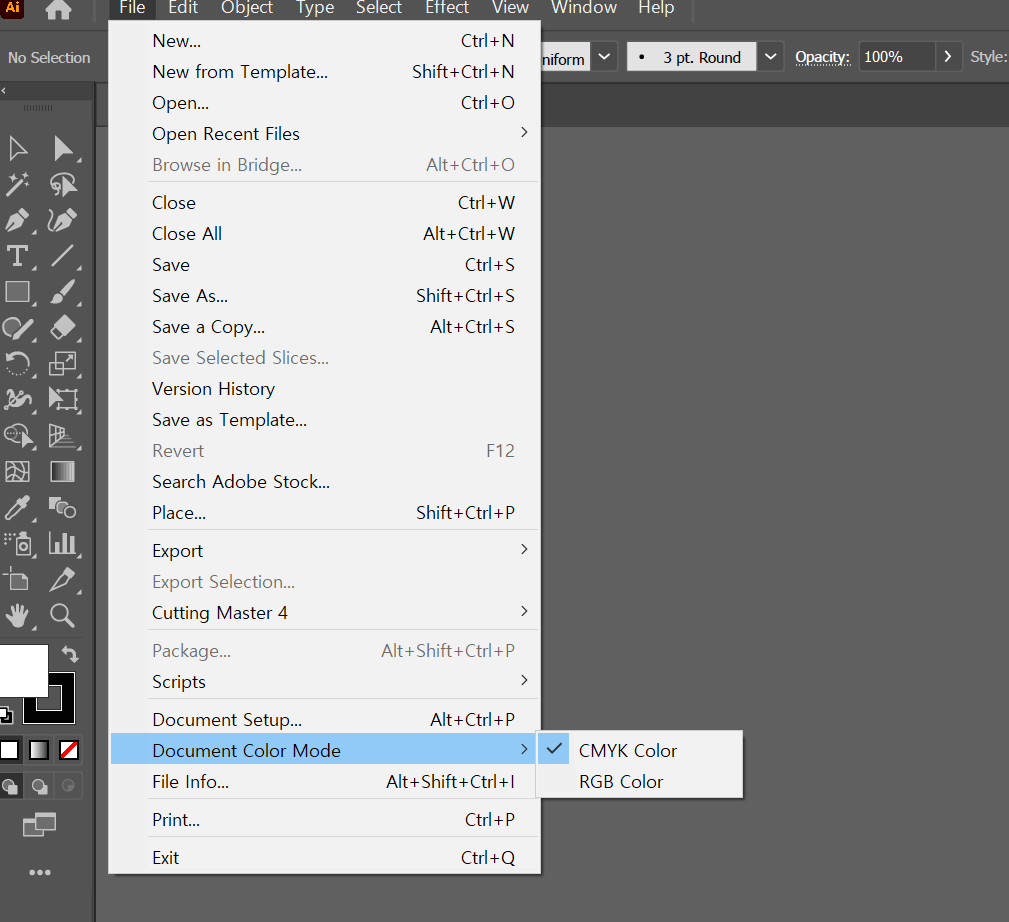Pick the Column Graph tool
1009x922 pixels.
(63, 544)
